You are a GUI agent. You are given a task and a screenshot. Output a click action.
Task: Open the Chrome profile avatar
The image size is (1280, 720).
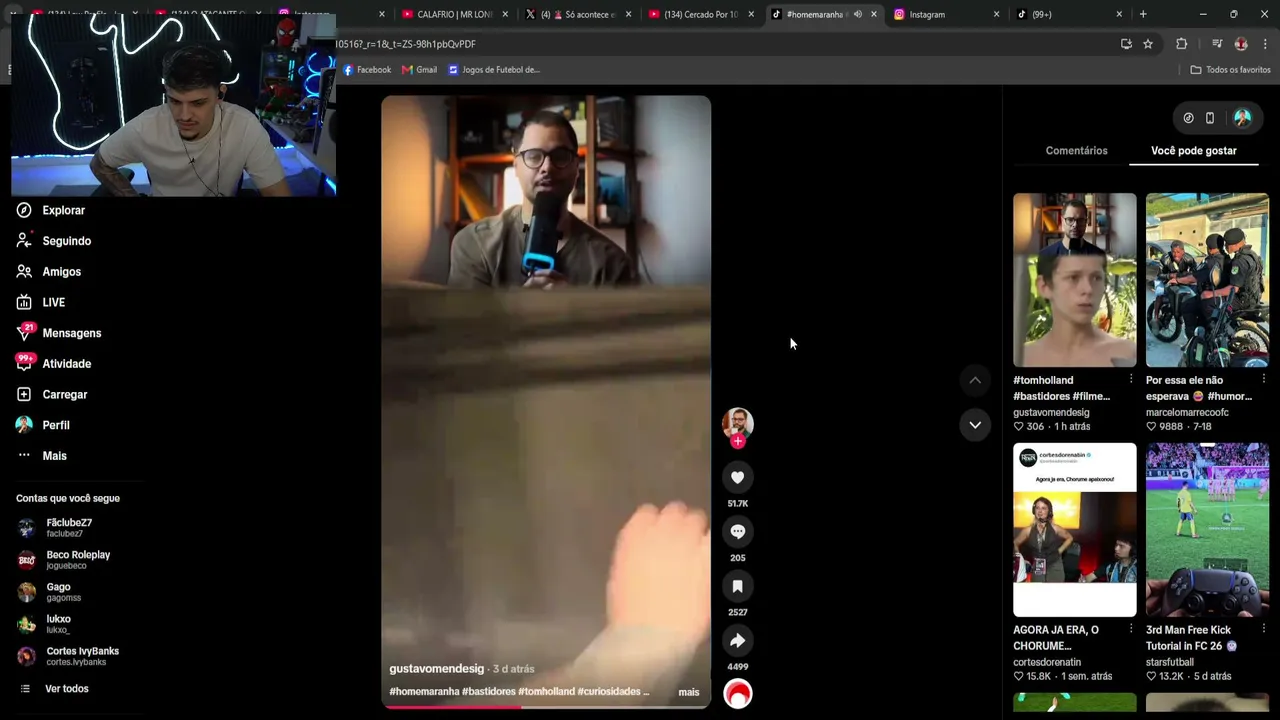coord(1241,44)
